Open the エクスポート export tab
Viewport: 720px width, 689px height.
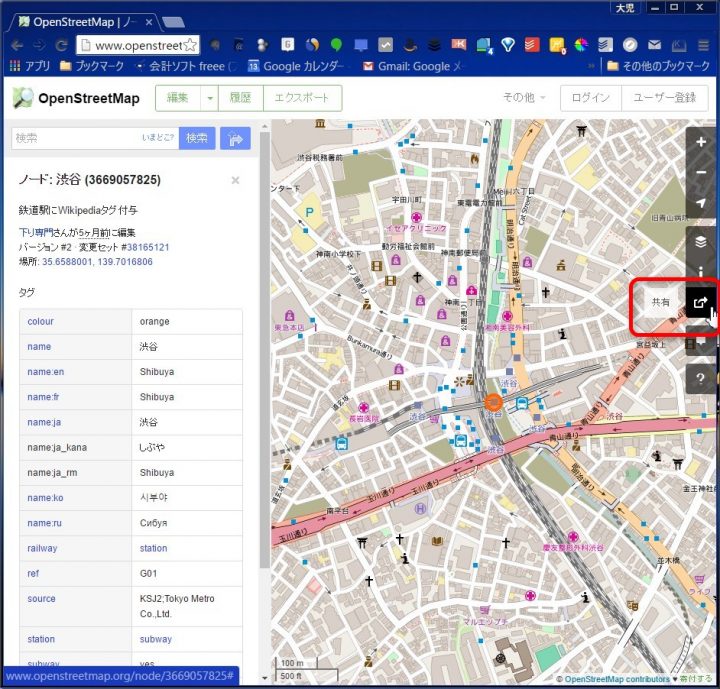click(x=302, y=98)
